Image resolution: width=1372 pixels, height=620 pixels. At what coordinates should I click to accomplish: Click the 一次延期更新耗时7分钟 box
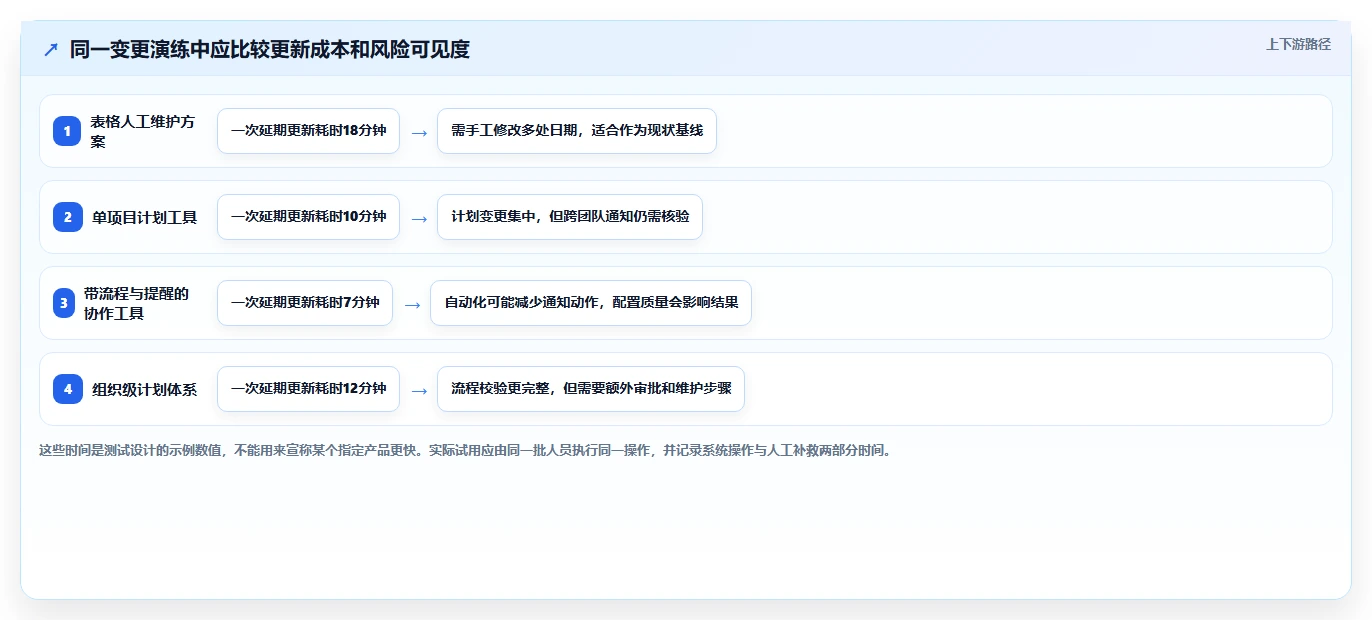point(305,303)
